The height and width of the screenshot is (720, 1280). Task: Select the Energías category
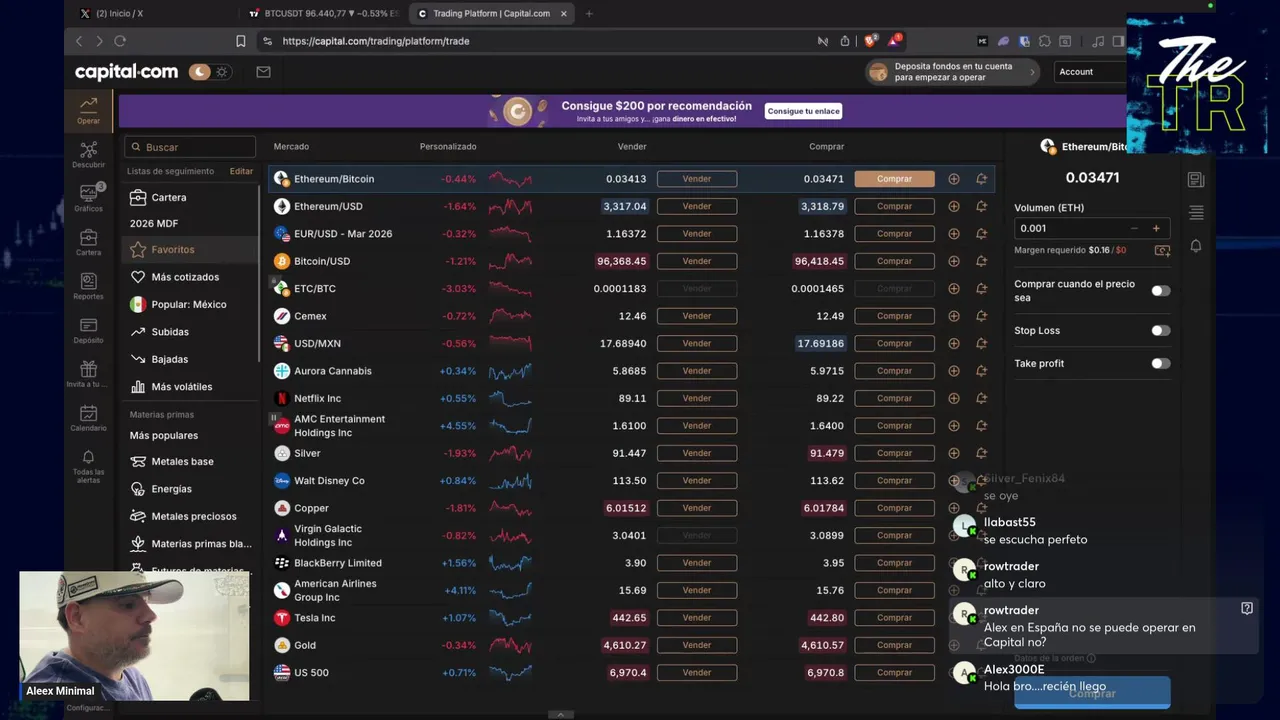pyautogui.click(x=190, y=489)
